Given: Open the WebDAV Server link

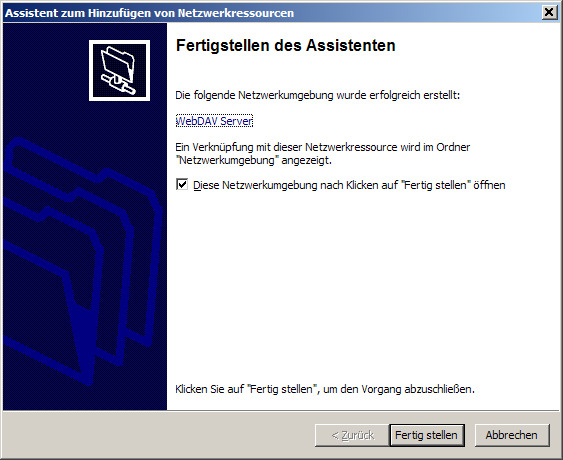Looking at the screenshot, I should pyautogui.click(x=214, y=121).
